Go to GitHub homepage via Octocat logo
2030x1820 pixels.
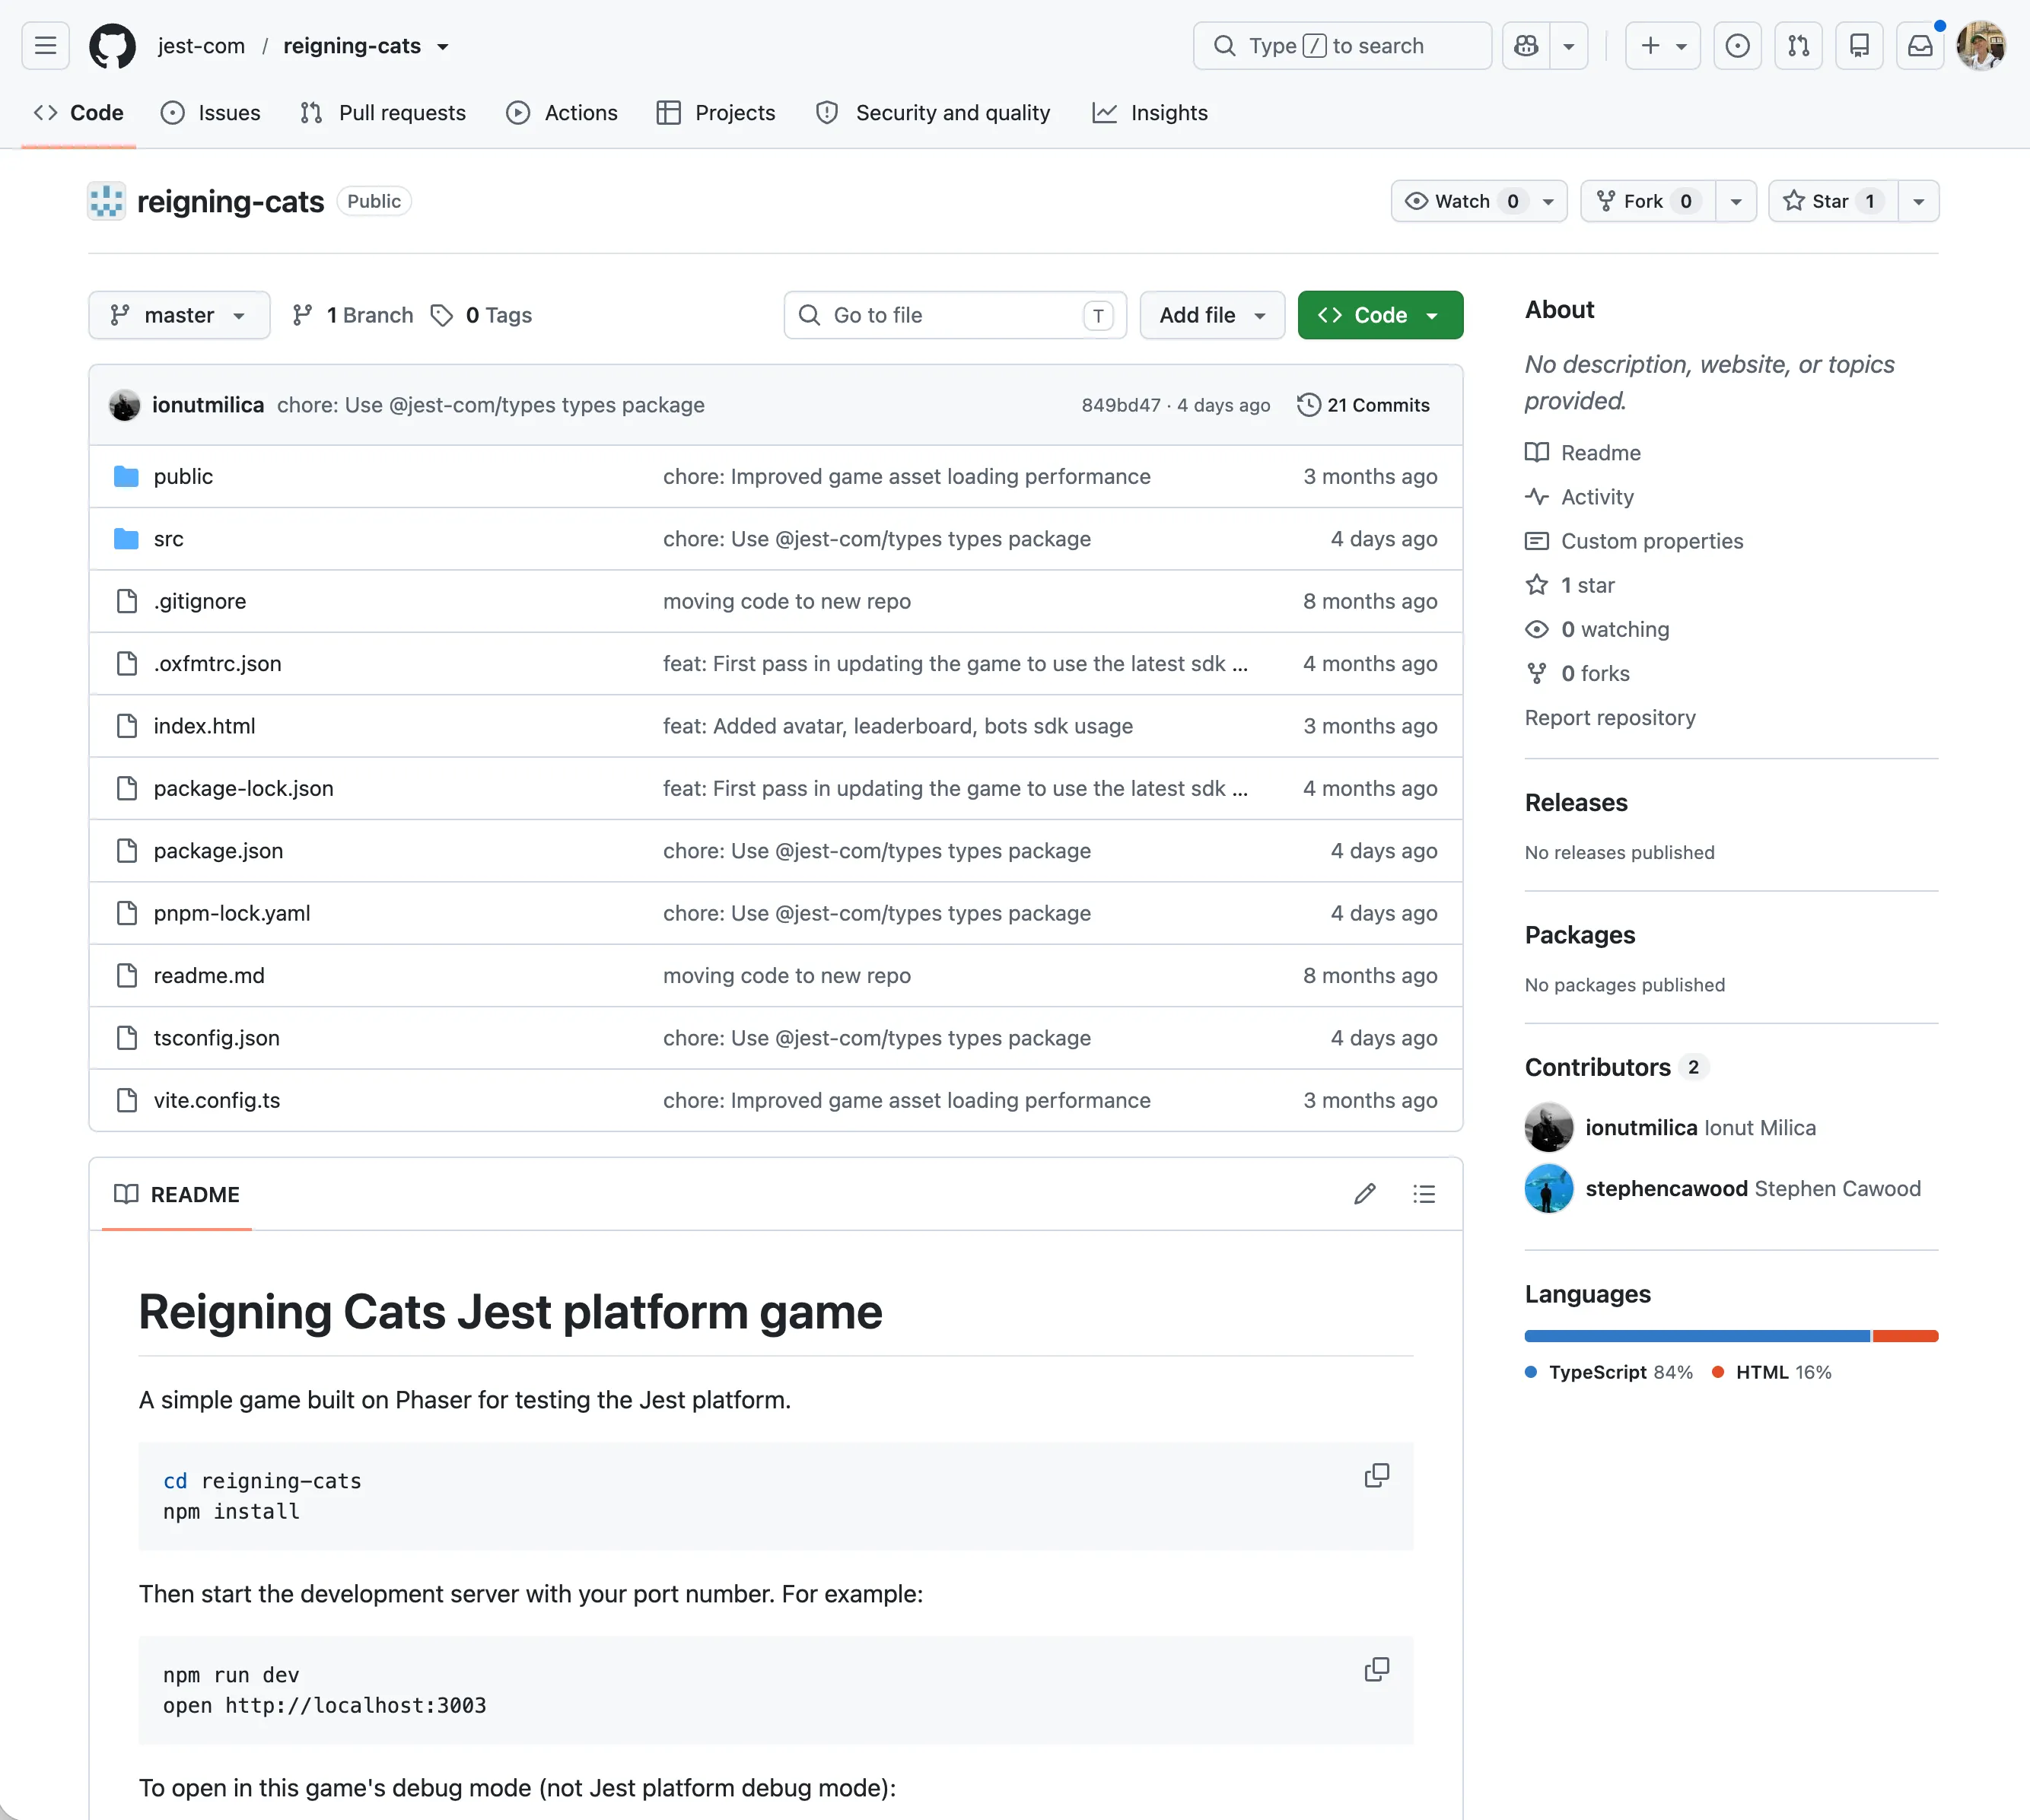(x=112, y=46)
